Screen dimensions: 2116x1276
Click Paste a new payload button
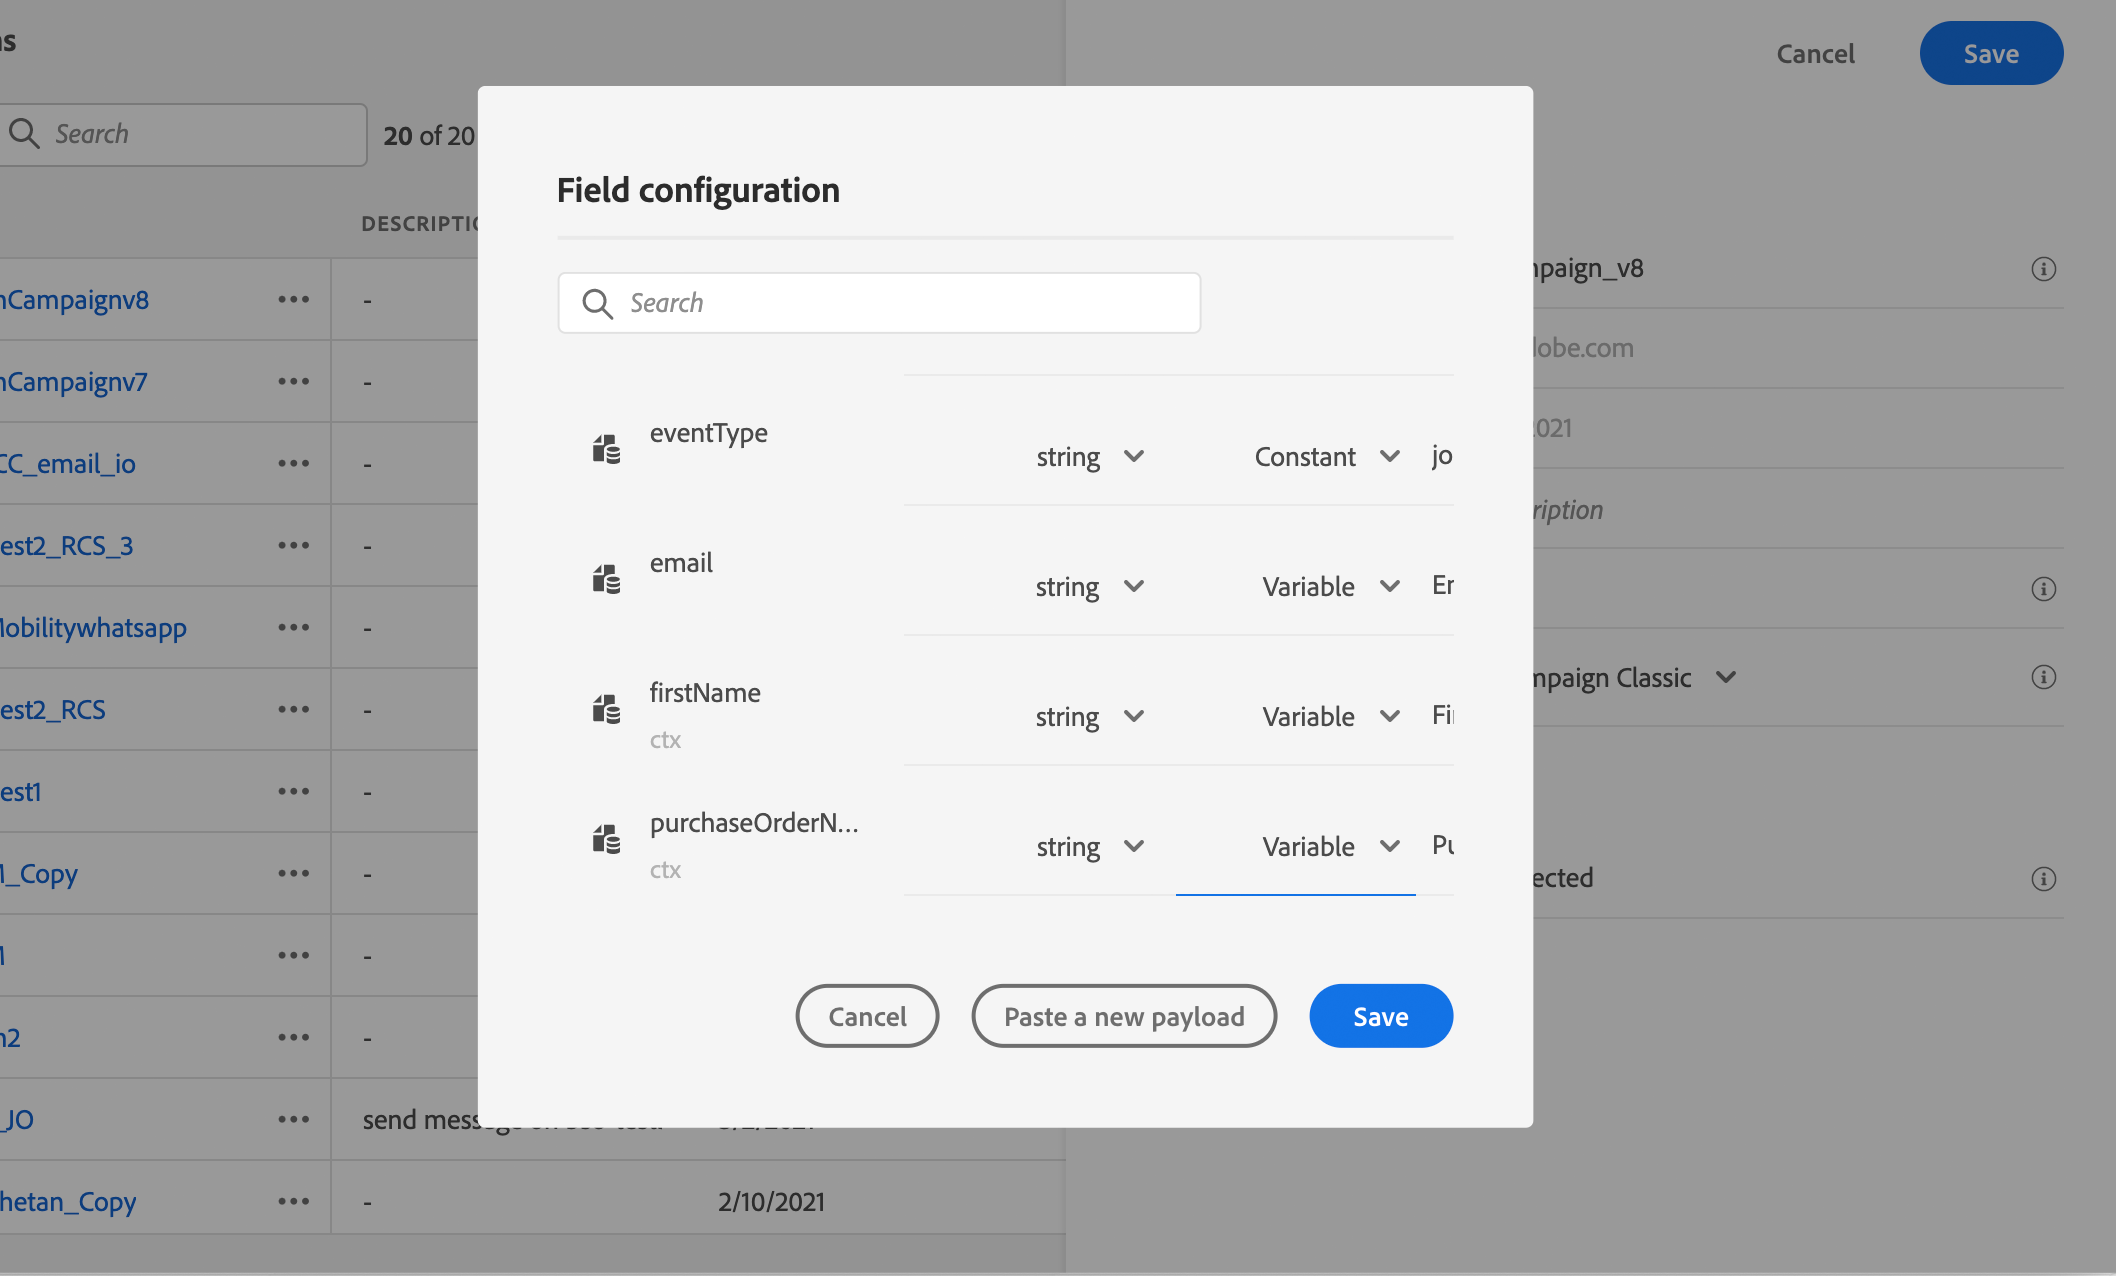pyautogui.click(x=1124, y=1016)
